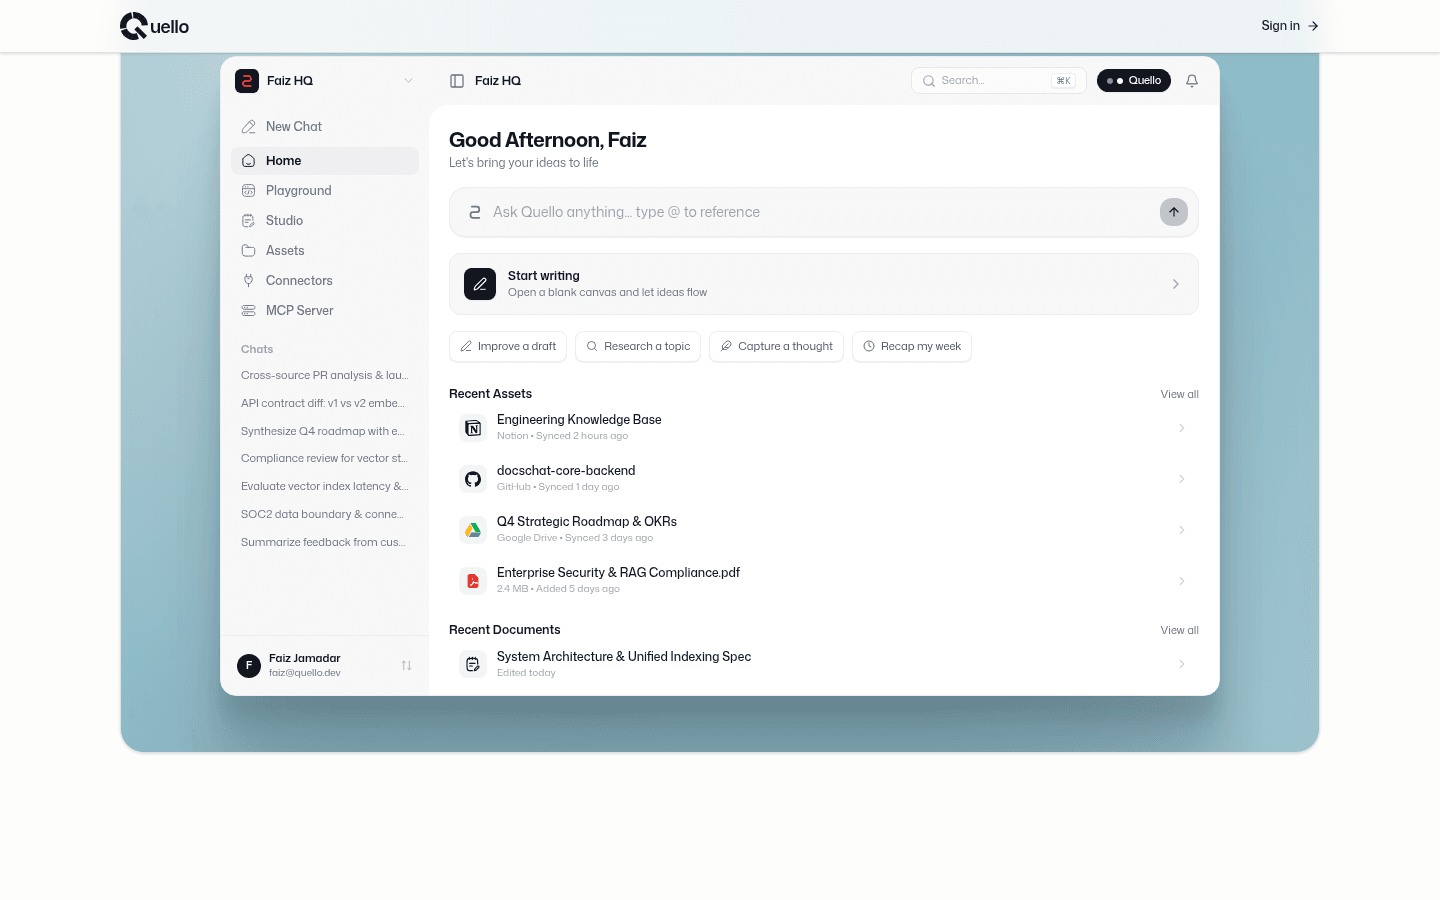This screenshot has height=900, width=1440.
Task: Select New Chat in the sidebar
Action: click(x=325, y=127)
